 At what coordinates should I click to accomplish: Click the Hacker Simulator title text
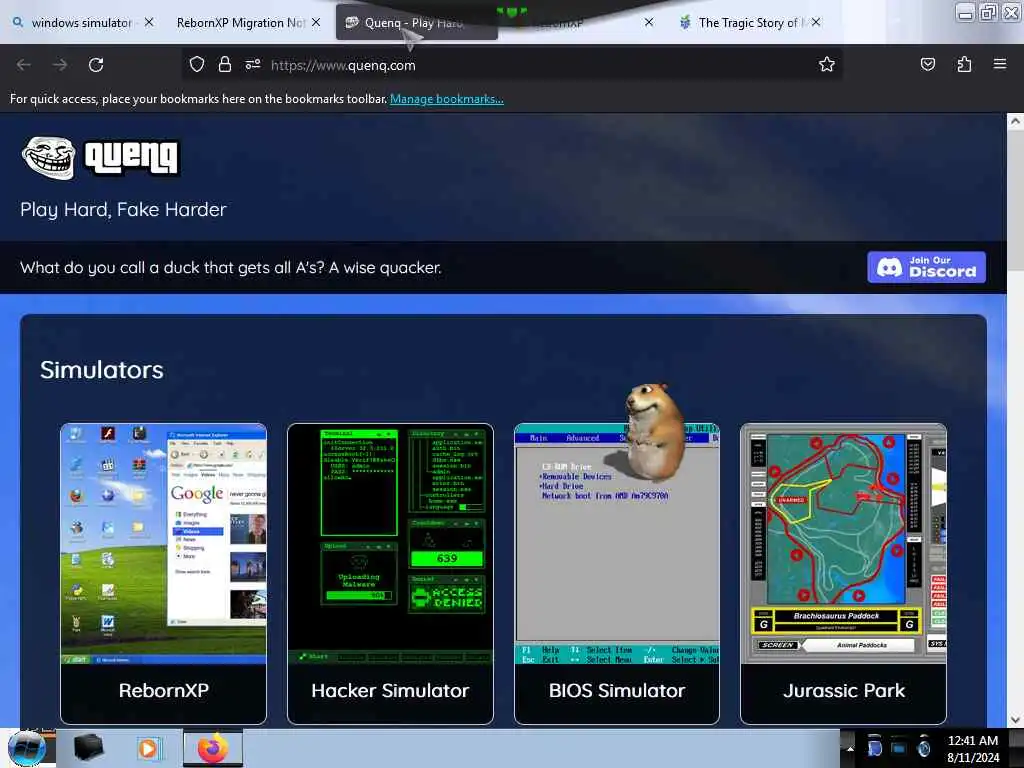coord(390,690)
